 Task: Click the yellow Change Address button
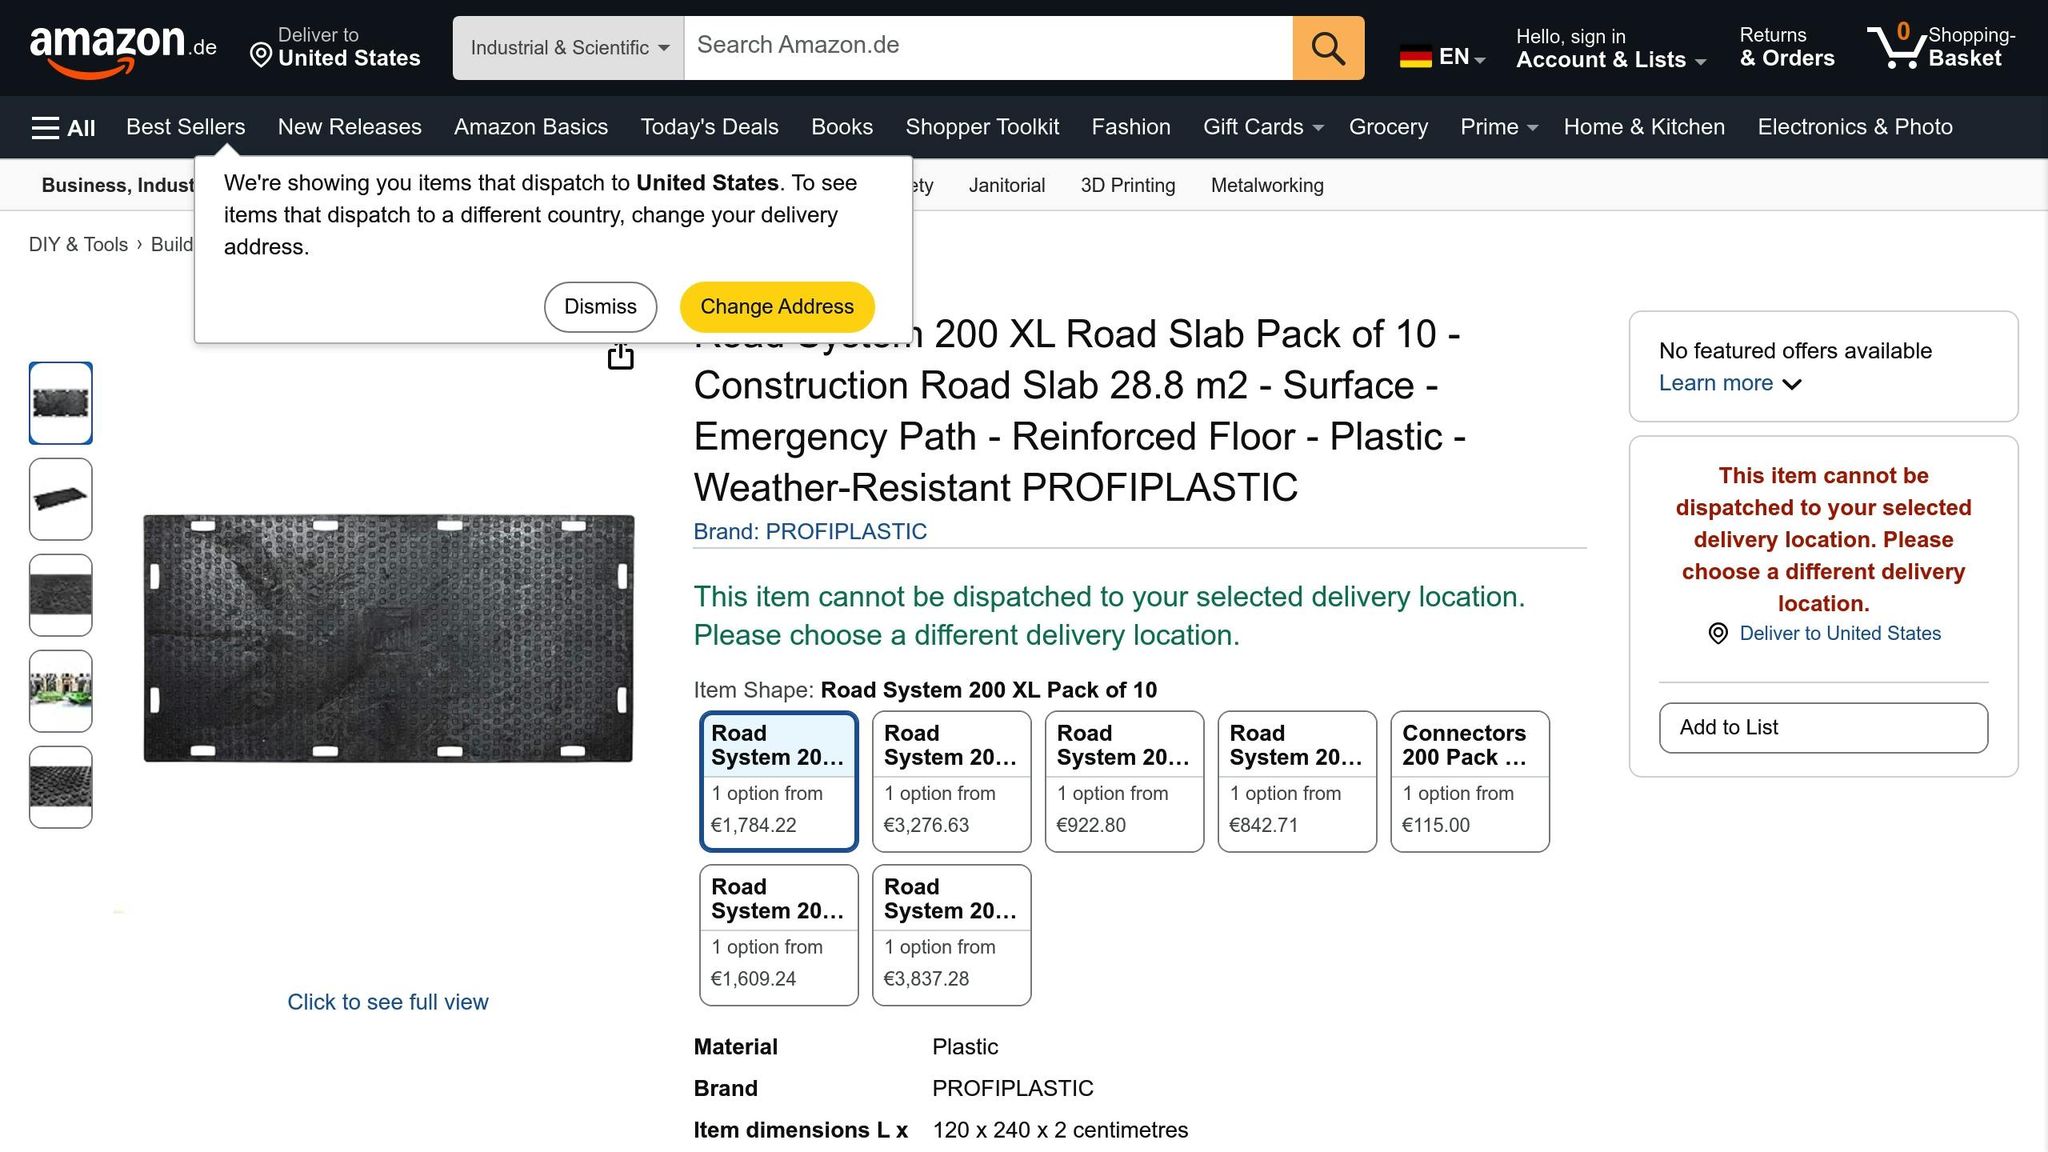pos(777,307)
